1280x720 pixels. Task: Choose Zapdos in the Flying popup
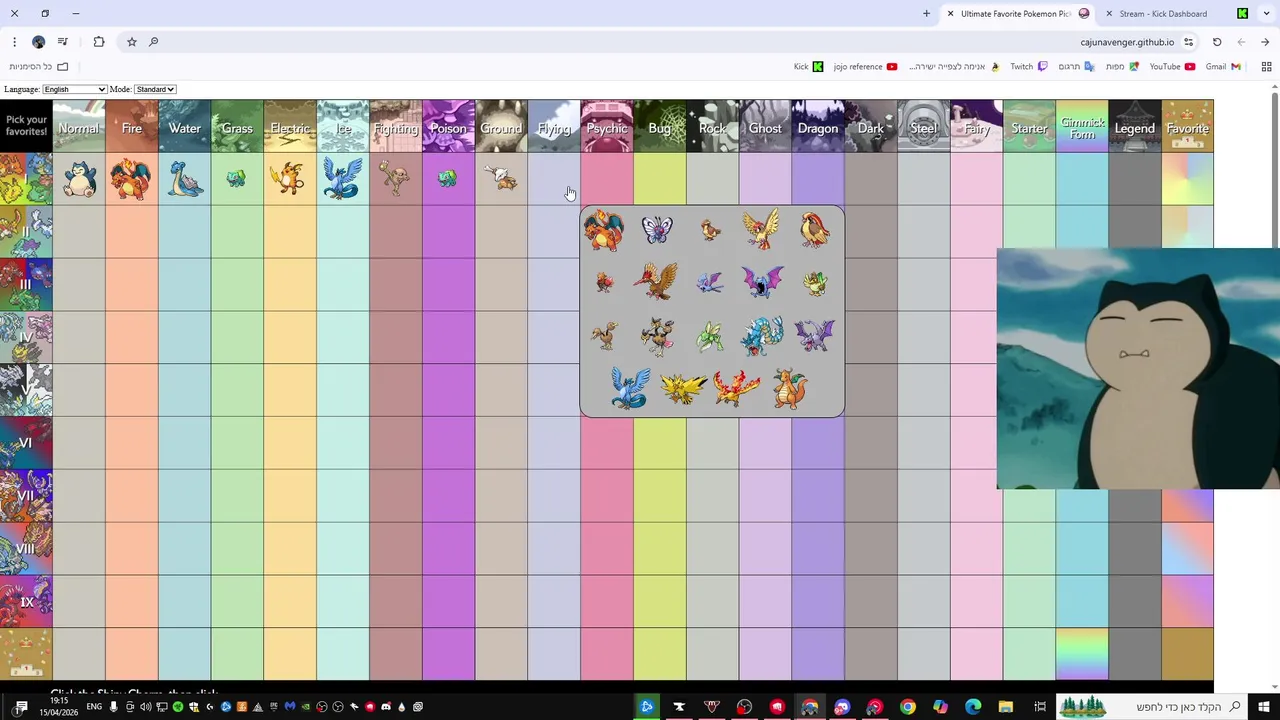(x=683, y=388)
